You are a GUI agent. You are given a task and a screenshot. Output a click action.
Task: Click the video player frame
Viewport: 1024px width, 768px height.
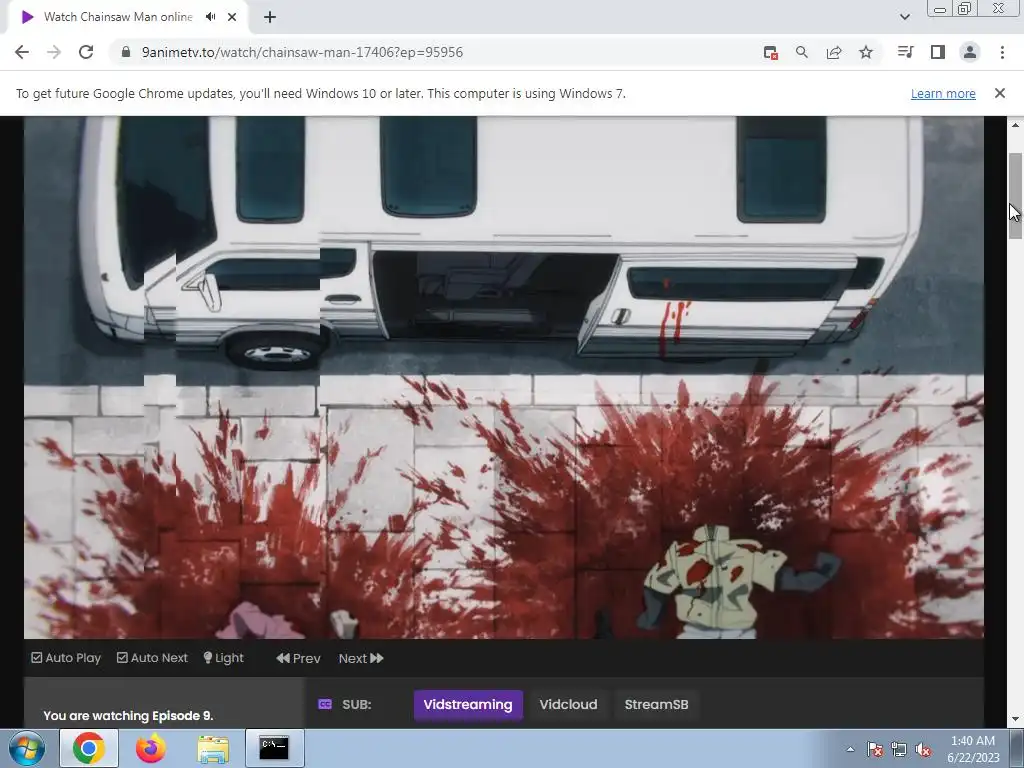[504, 377]
